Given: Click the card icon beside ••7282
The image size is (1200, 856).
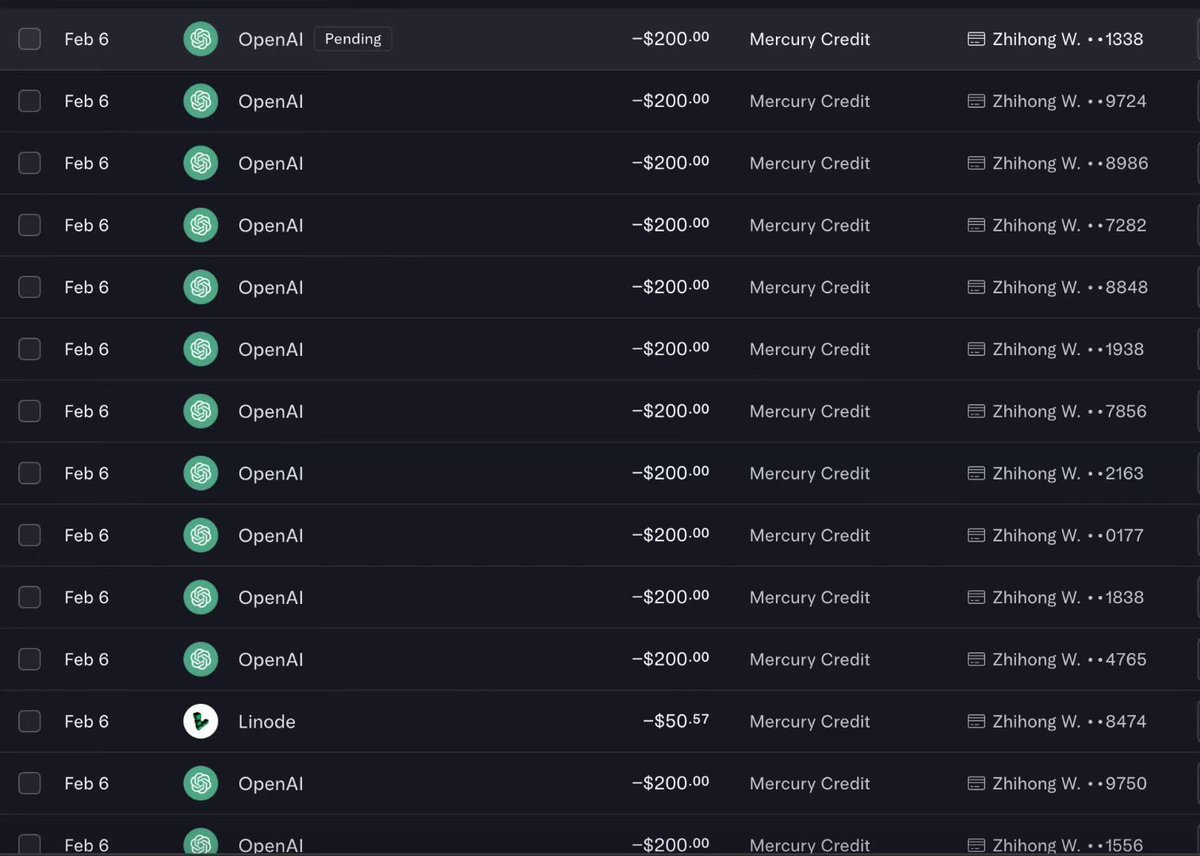Looking at the screenshot, I should [x=977, y=225].
